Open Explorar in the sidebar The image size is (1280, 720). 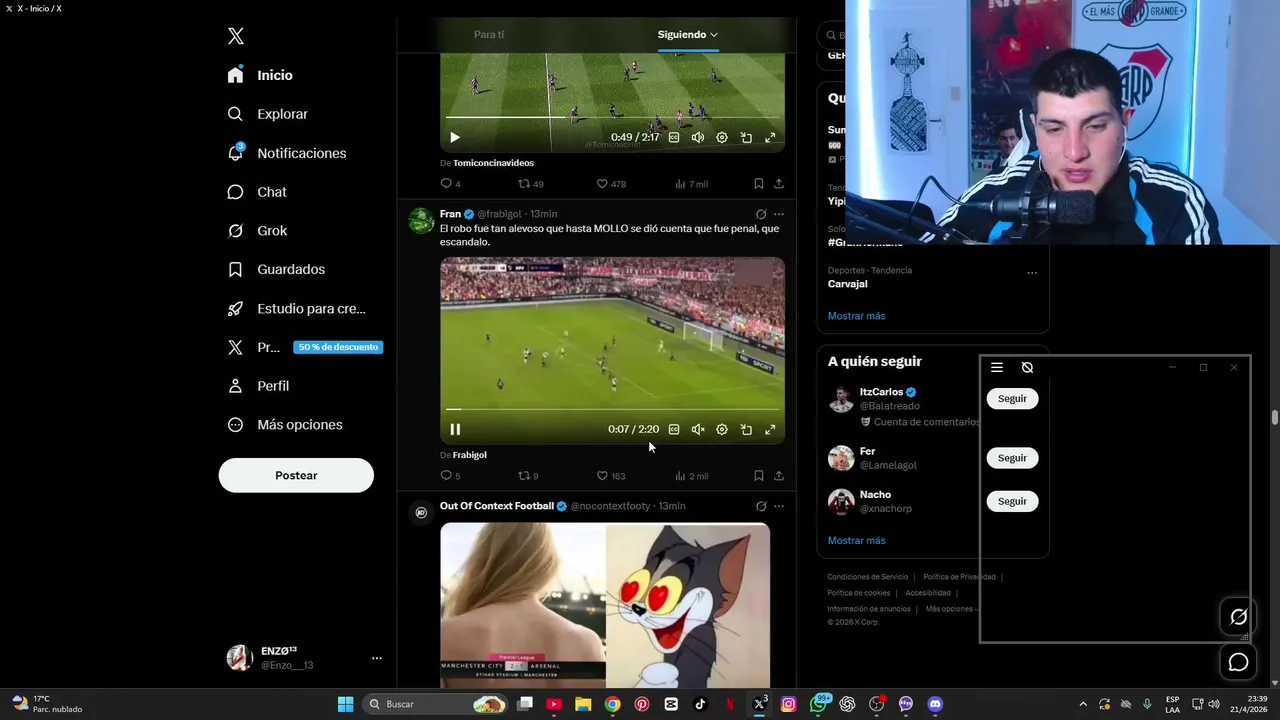click(x=267, y=114)
